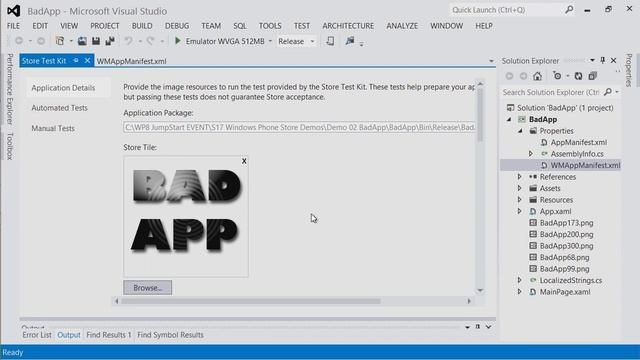Open the Release configuration dropdown
The height and width of the screenshot is (360, 640).
pos(296,41)
